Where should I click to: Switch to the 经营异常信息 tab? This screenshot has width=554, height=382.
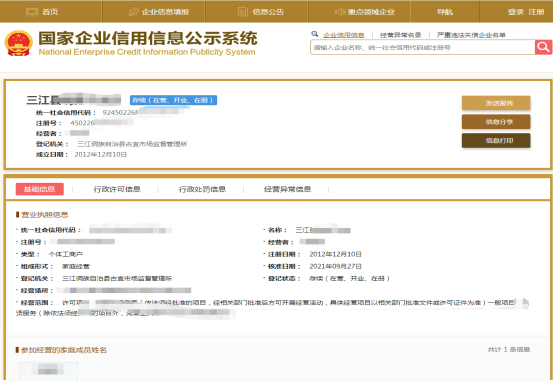[x=288, y=189]
